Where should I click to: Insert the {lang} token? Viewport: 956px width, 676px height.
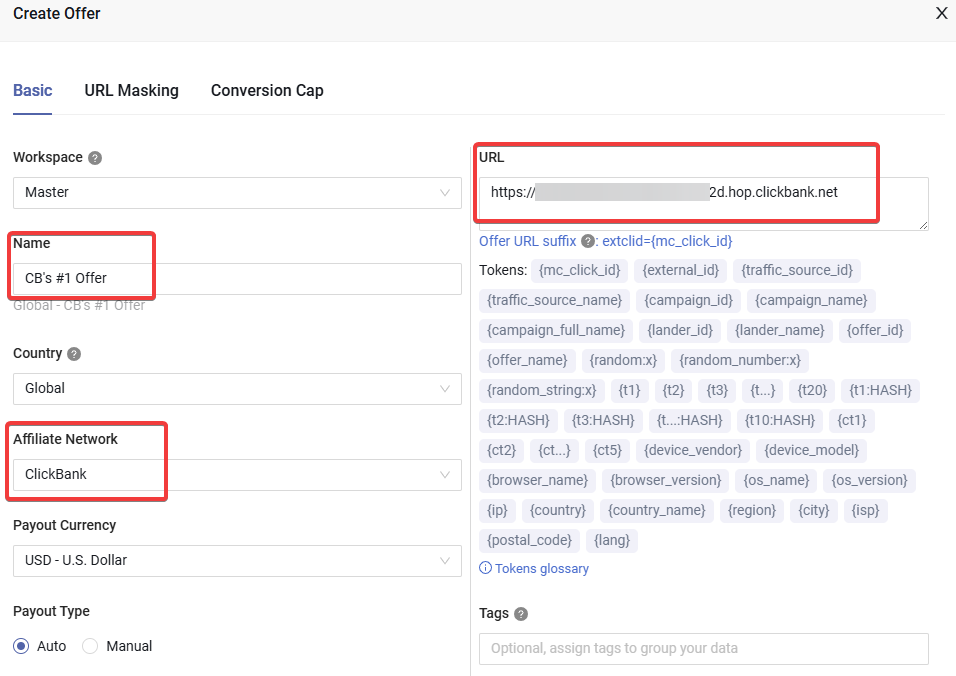pos(612,540)
